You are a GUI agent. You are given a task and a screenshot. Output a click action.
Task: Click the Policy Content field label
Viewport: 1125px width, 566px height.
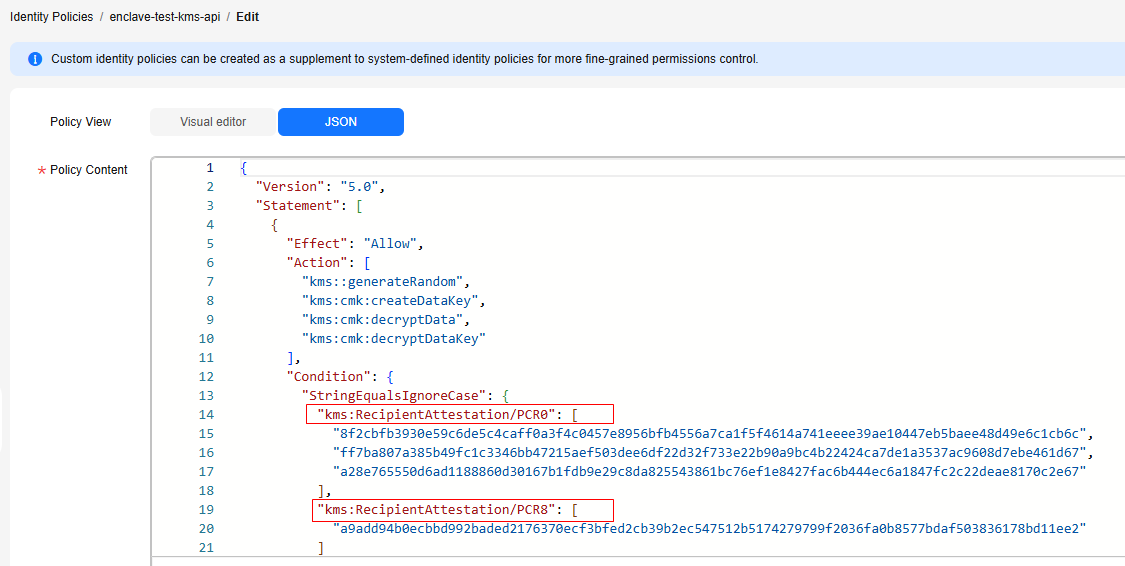point(89,170)
